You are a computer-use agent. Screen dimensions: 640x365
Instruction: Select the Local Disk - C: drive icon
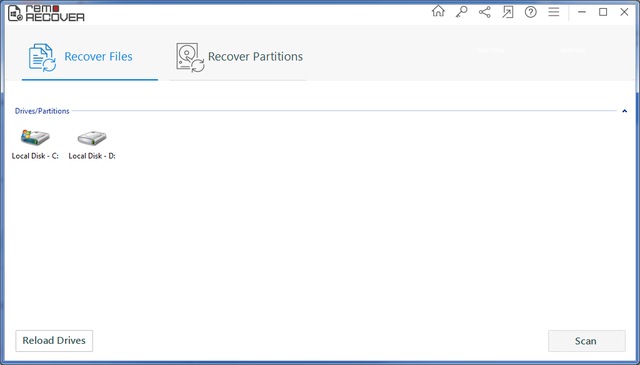pos(35,138)
